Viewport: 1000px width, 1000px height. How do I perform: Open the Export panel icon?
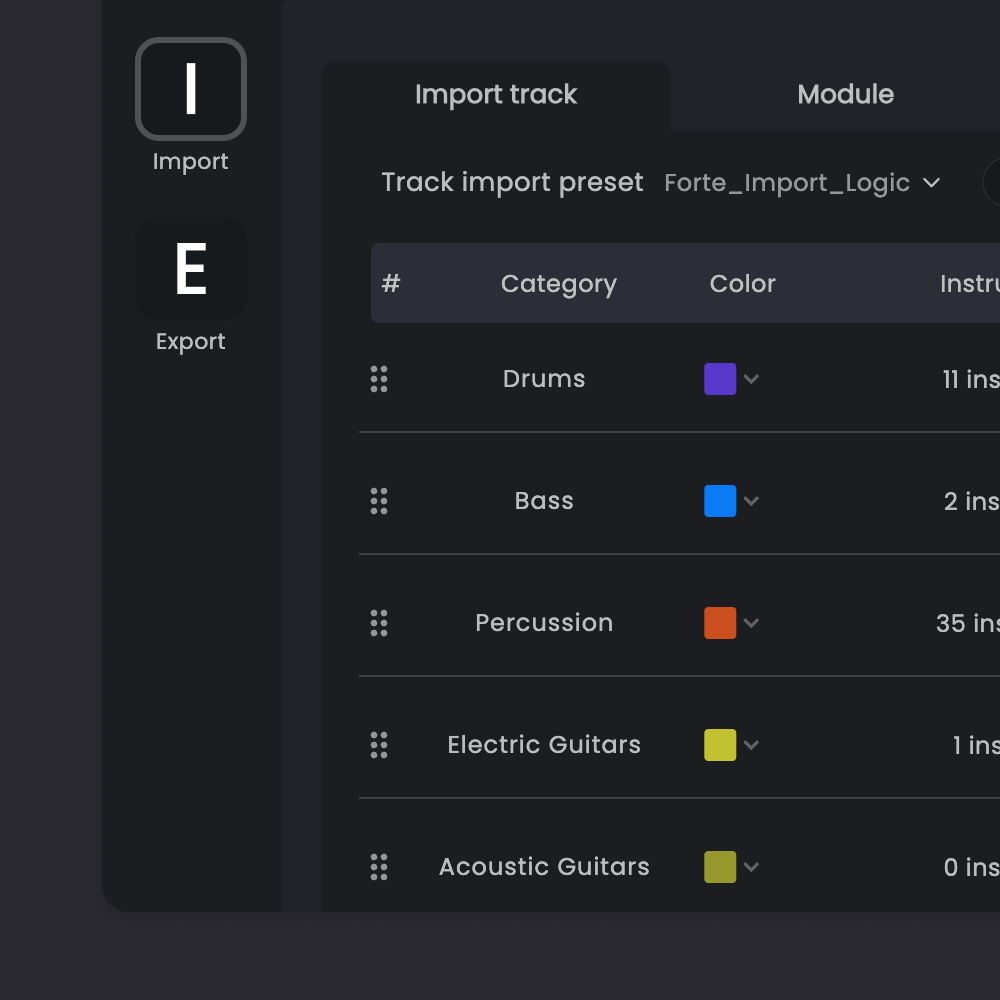[190, 268]
